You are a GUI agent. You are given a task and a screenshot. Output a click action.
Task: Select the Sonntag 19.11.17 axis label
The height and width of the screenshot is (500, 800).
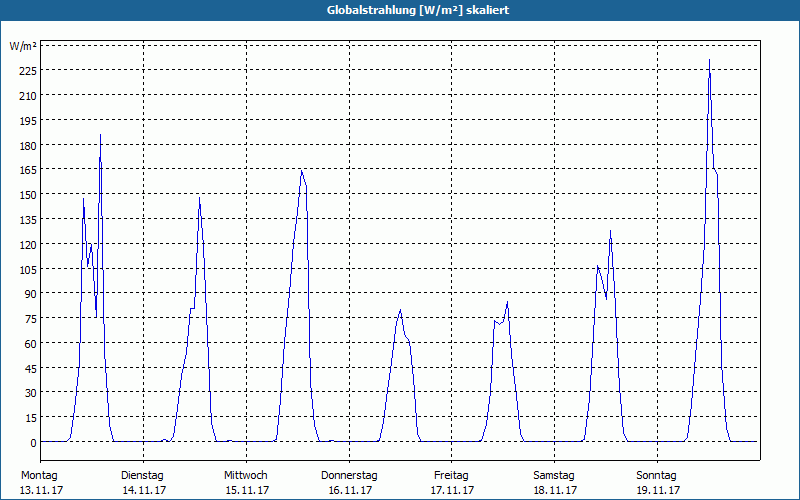[x=657, y=483]
